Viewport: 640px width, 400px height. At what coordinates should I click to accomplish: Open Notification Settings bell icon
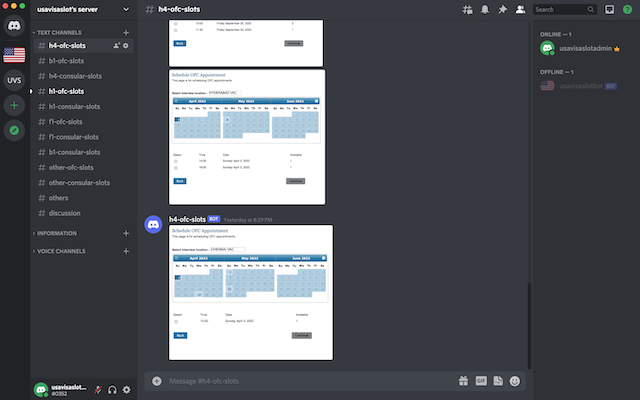(484, 9)
